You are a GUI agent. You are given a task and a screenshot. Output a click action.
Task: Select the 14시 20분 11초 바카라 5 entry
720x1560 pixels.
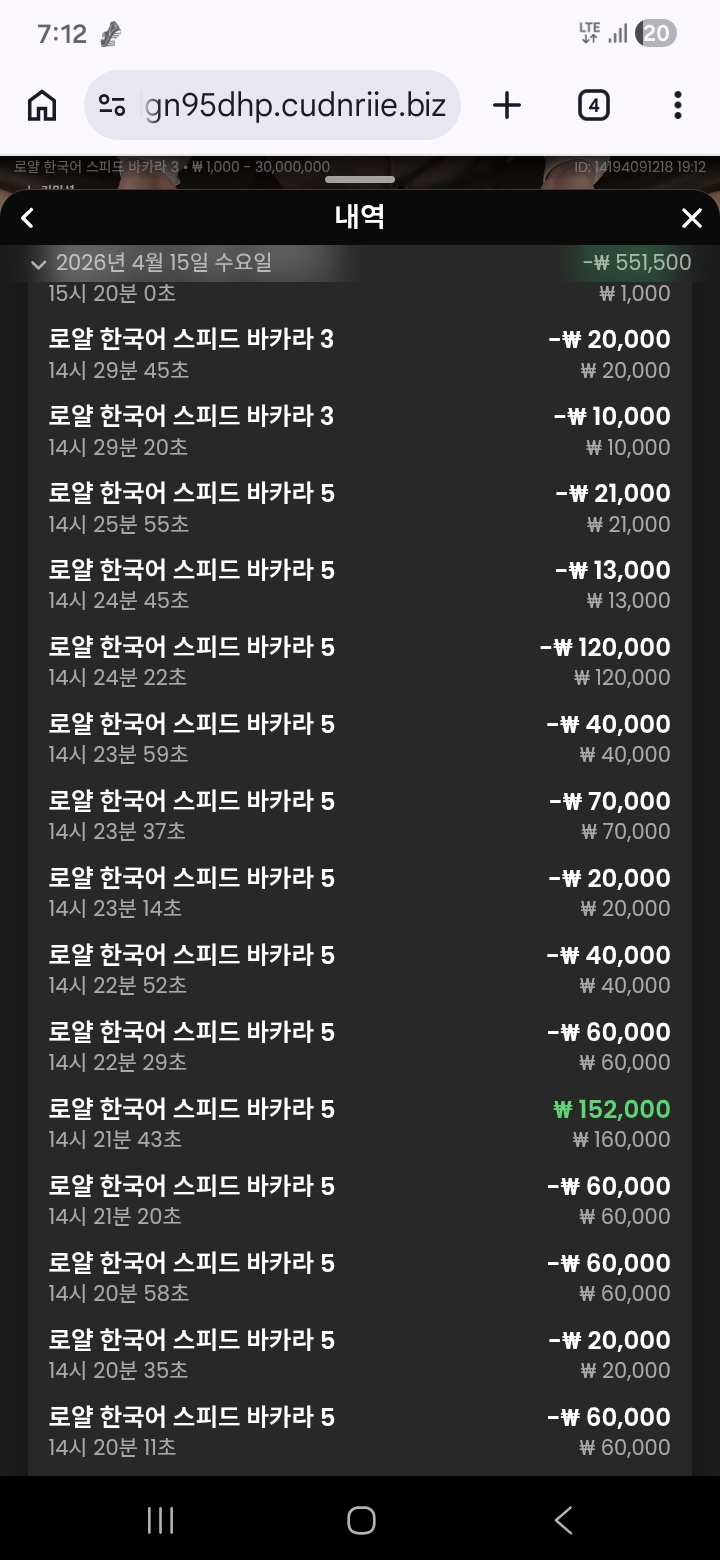click(x=360, y=1431)
